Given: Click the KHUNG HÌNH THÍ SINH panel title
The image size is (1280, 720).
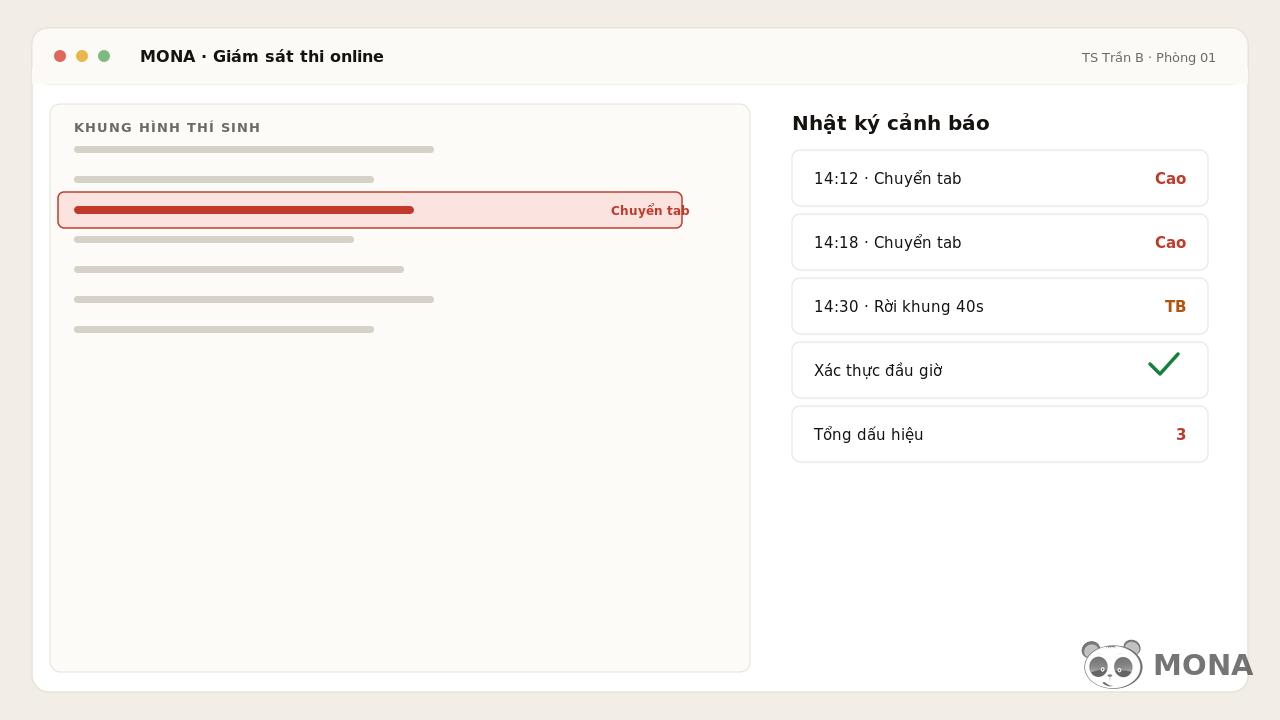Looking at the screenshot, I should click(167, 127).
